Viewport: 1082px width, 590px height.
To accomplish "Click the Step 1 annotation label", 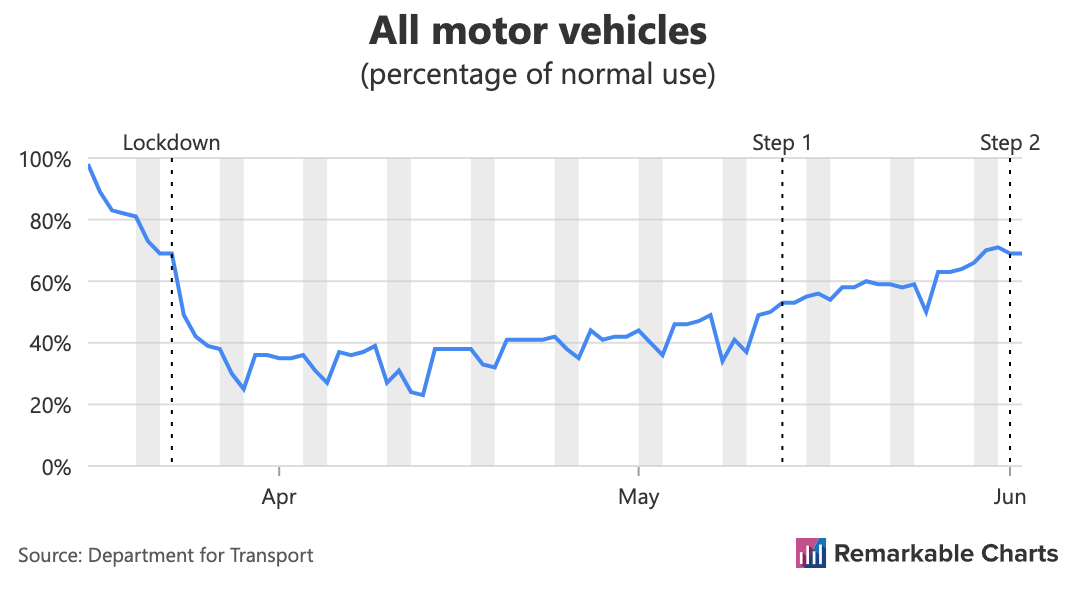I will coord(782,143).
